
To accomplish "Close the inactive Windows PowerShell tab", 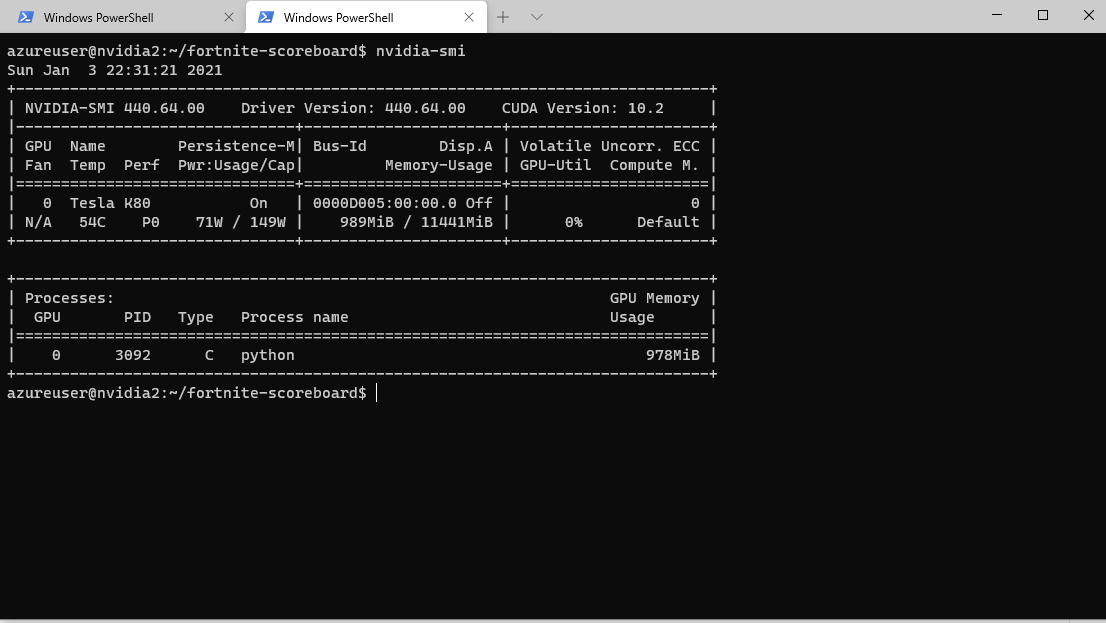I will tap(229, 17).
